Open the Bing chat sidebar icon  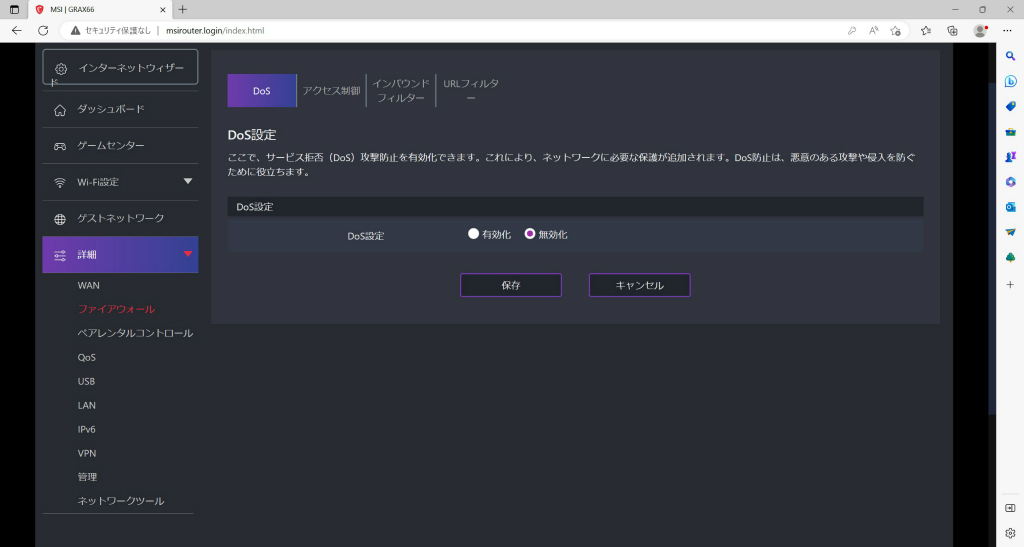1010,81
